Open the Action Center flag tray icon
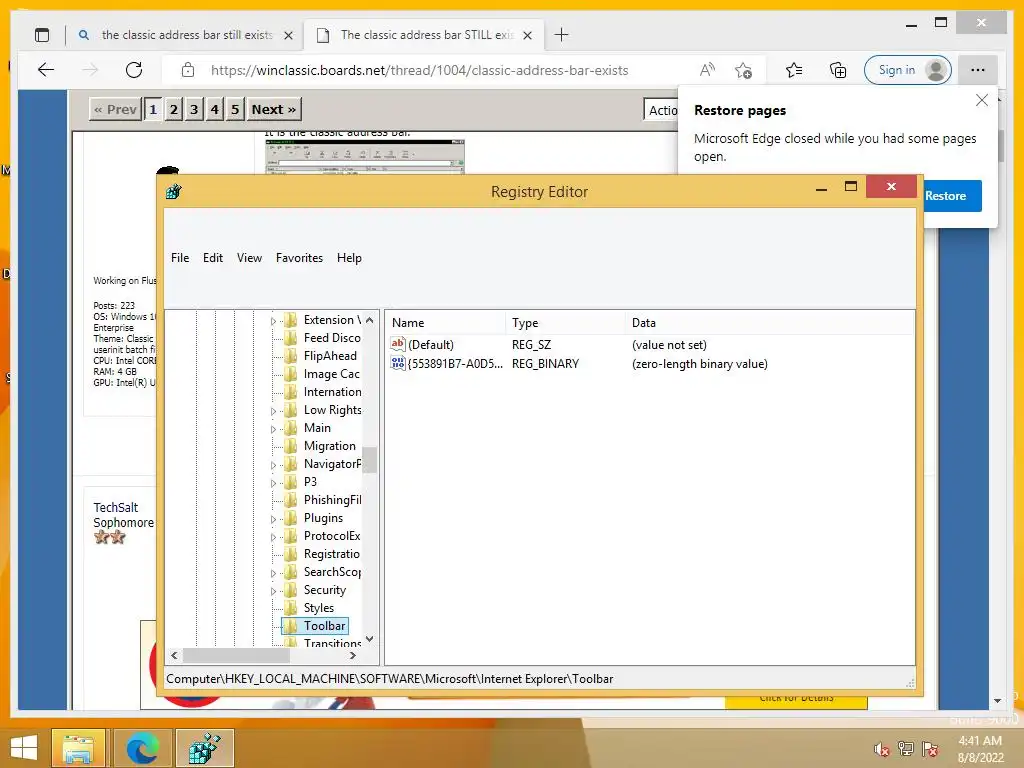Viewport: 1024px width, 768px height. [930, 748]
